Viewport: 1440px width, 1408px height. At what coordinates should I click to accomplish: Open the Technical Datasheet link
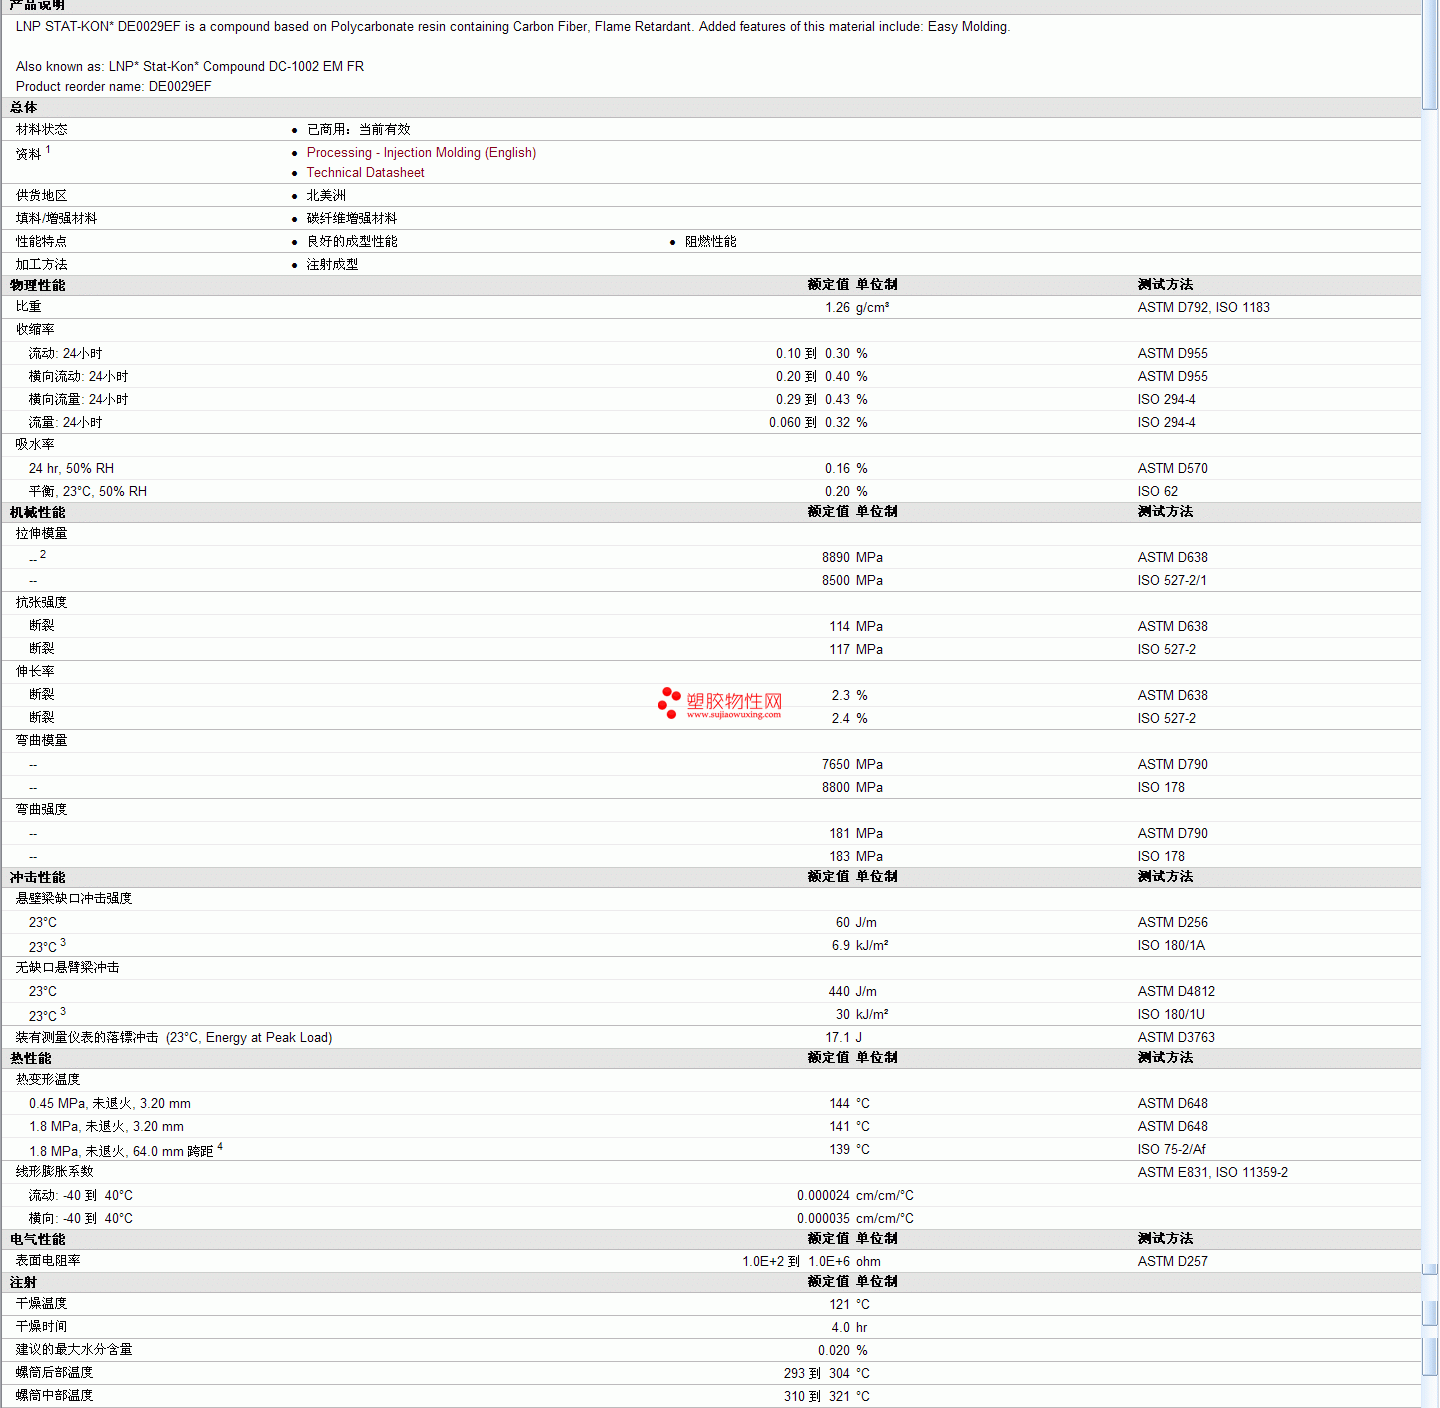pos(365,173)
